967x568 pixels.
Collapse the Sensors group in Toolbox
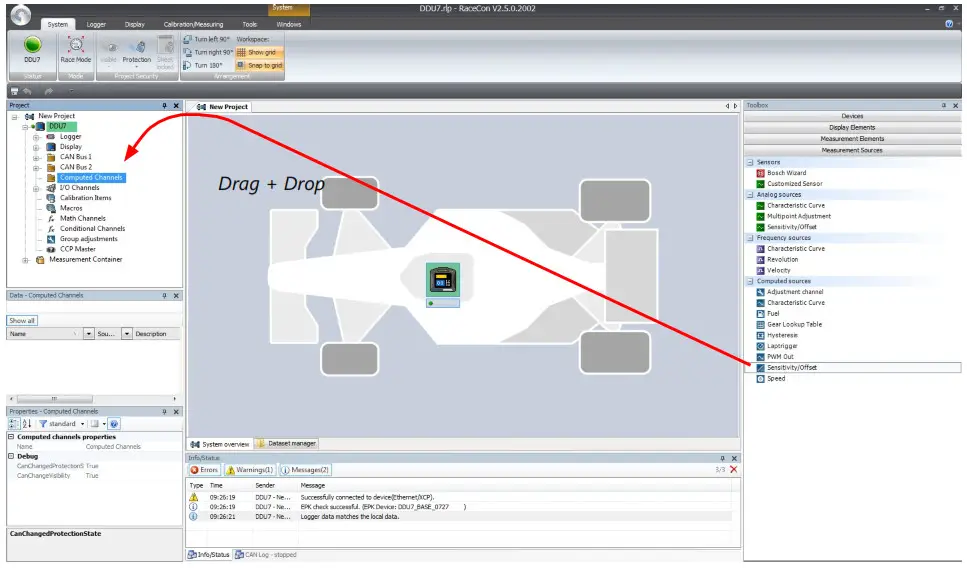point(750,163)
